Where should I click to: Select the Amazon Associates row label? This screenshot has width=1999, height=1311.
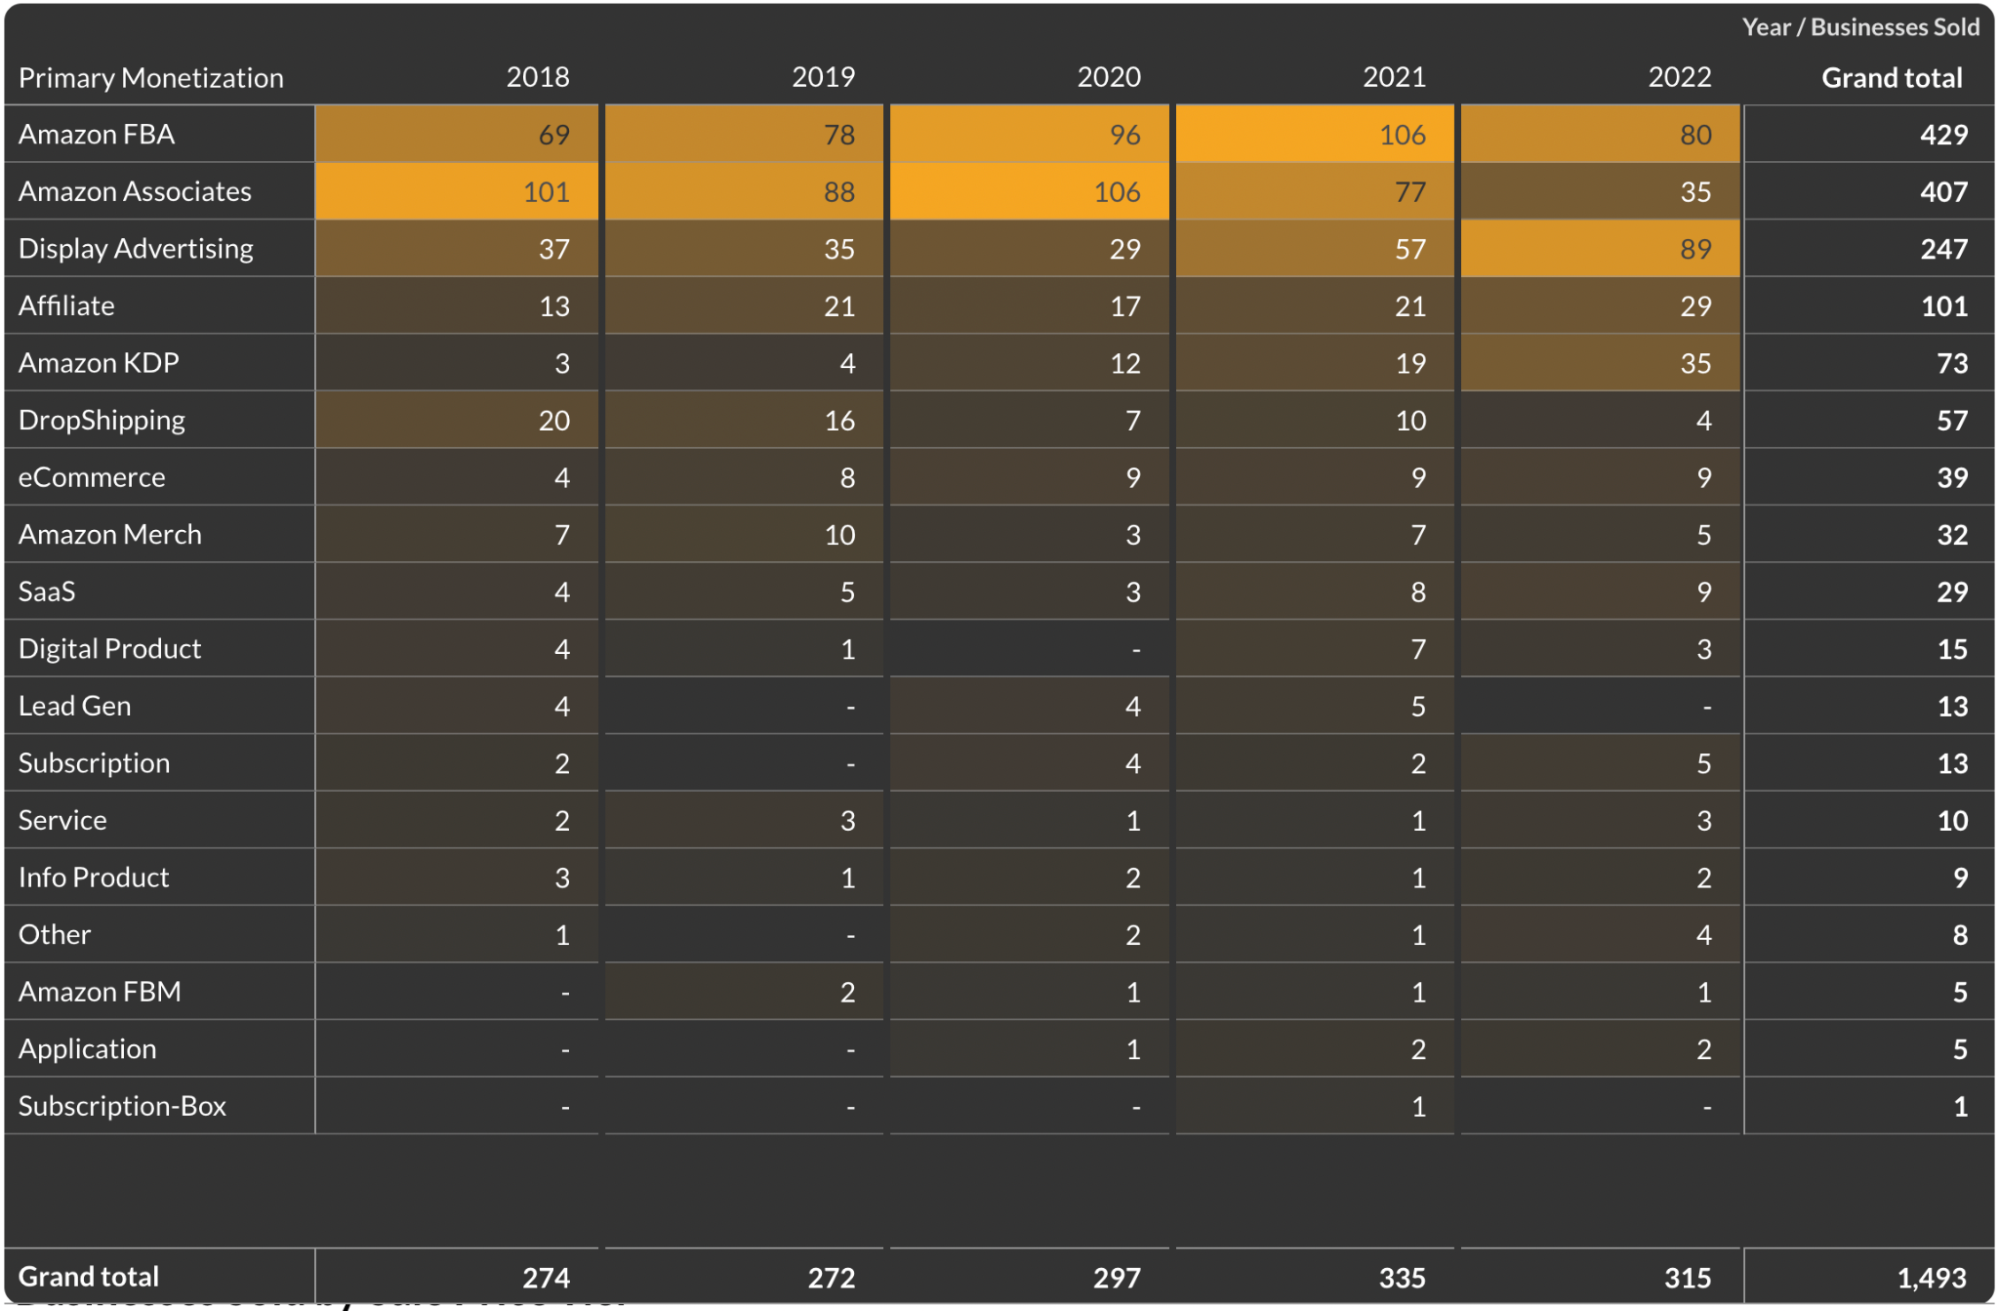click(134, 191)
